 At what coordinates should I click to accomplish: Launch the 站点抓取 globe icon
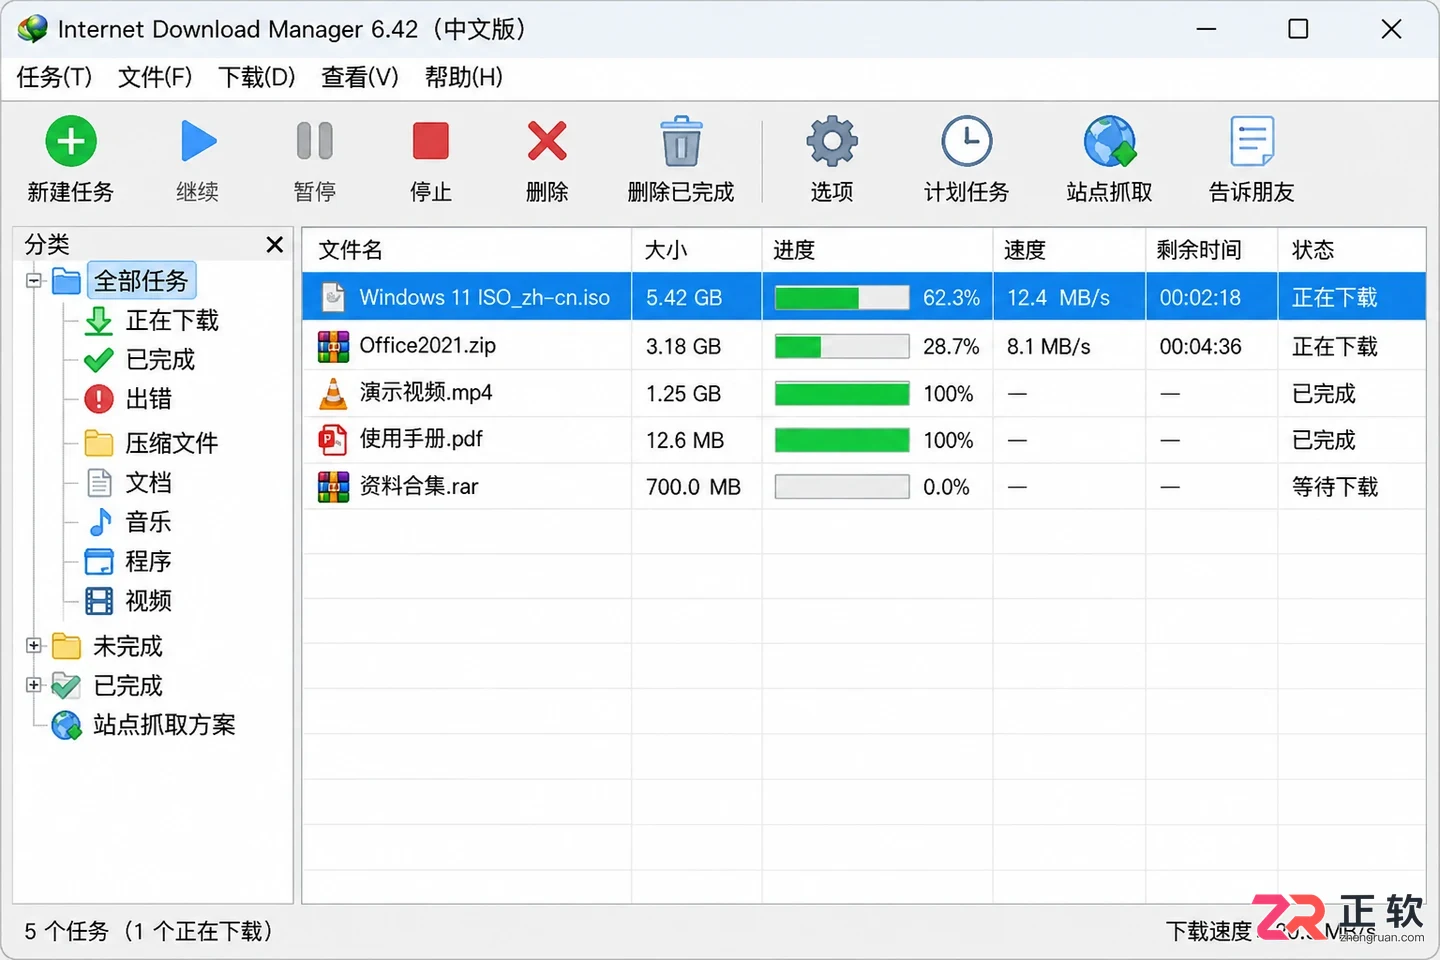pos(1109,141)
